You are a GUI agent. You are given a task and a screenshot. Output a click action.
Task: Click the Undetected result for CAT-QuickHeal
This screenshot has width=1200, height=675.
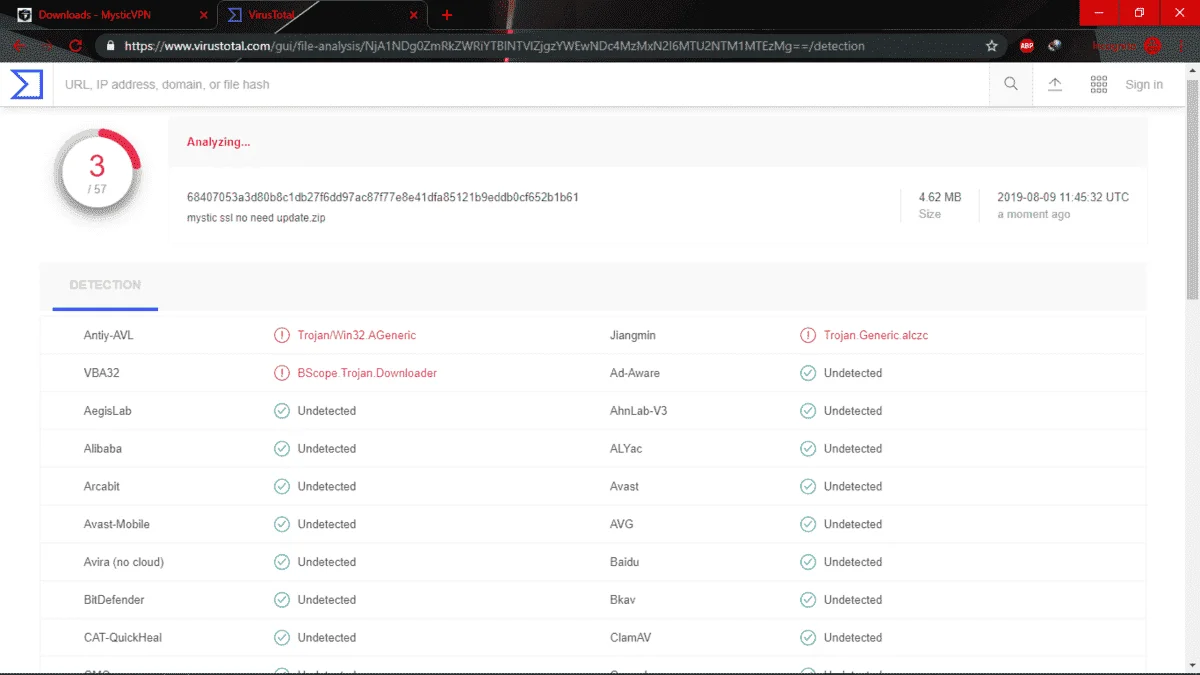pos(327,638)
